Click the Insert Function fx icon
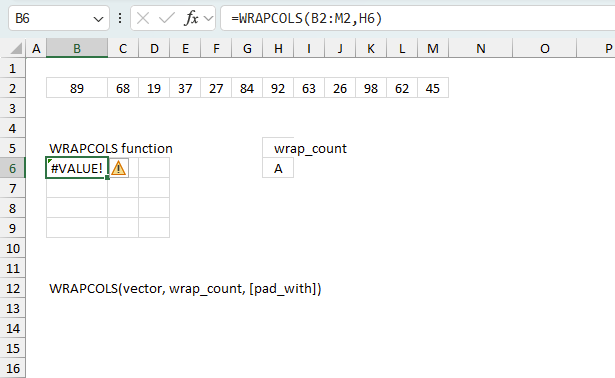This screenshot has height=378, width=615. point(191,18)
